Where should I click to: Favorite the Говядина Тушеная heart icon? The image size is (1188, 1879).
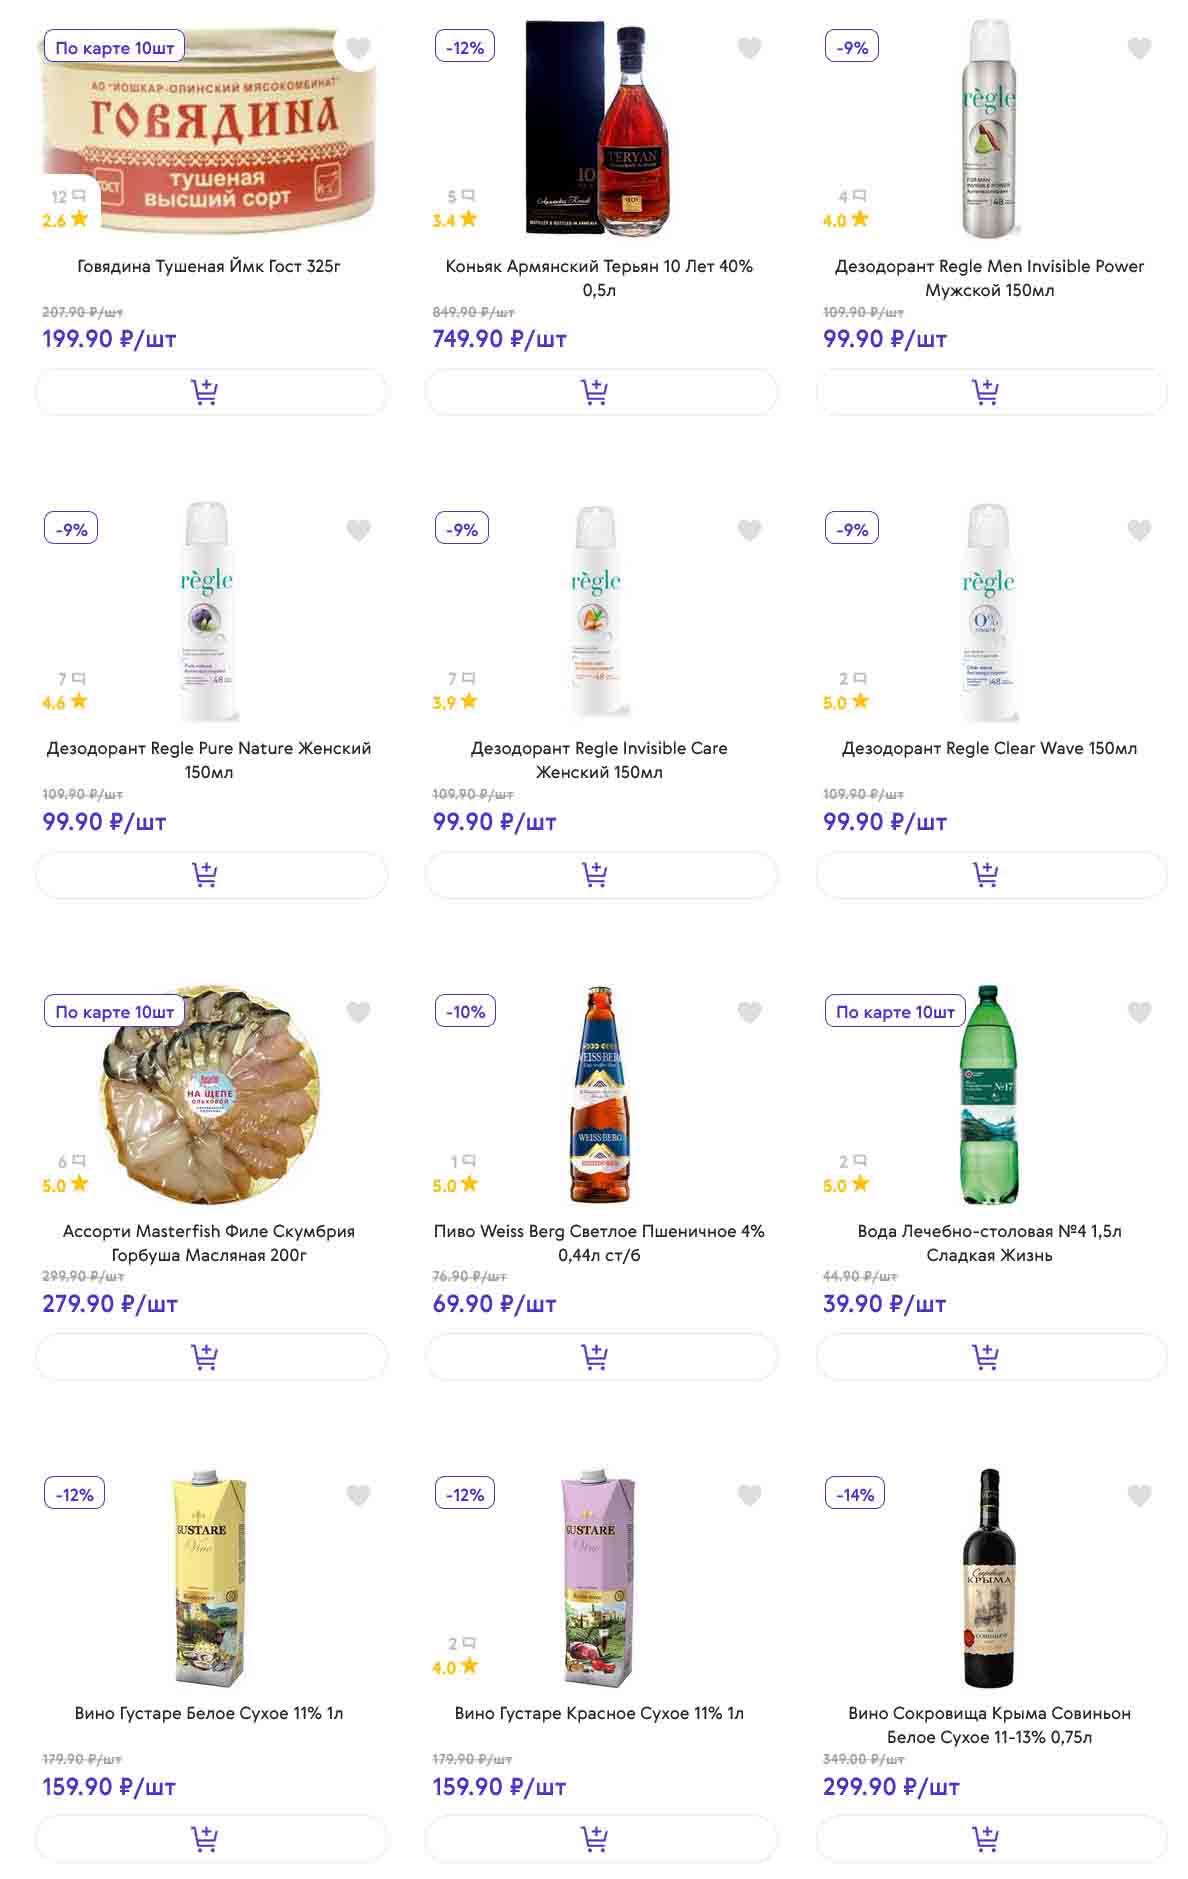(x=358, y=48)
